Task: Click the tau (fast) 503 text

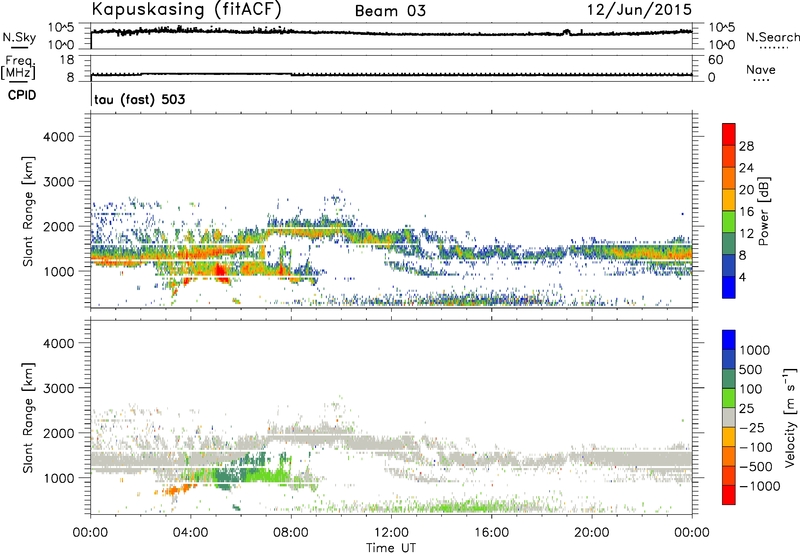Action: (x=139, y=99)
